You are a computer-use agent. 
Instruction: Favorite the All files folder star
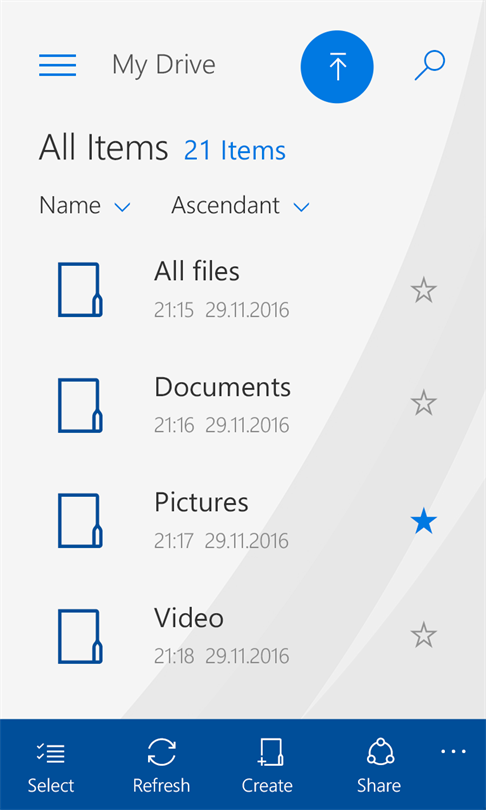[424, 290]
